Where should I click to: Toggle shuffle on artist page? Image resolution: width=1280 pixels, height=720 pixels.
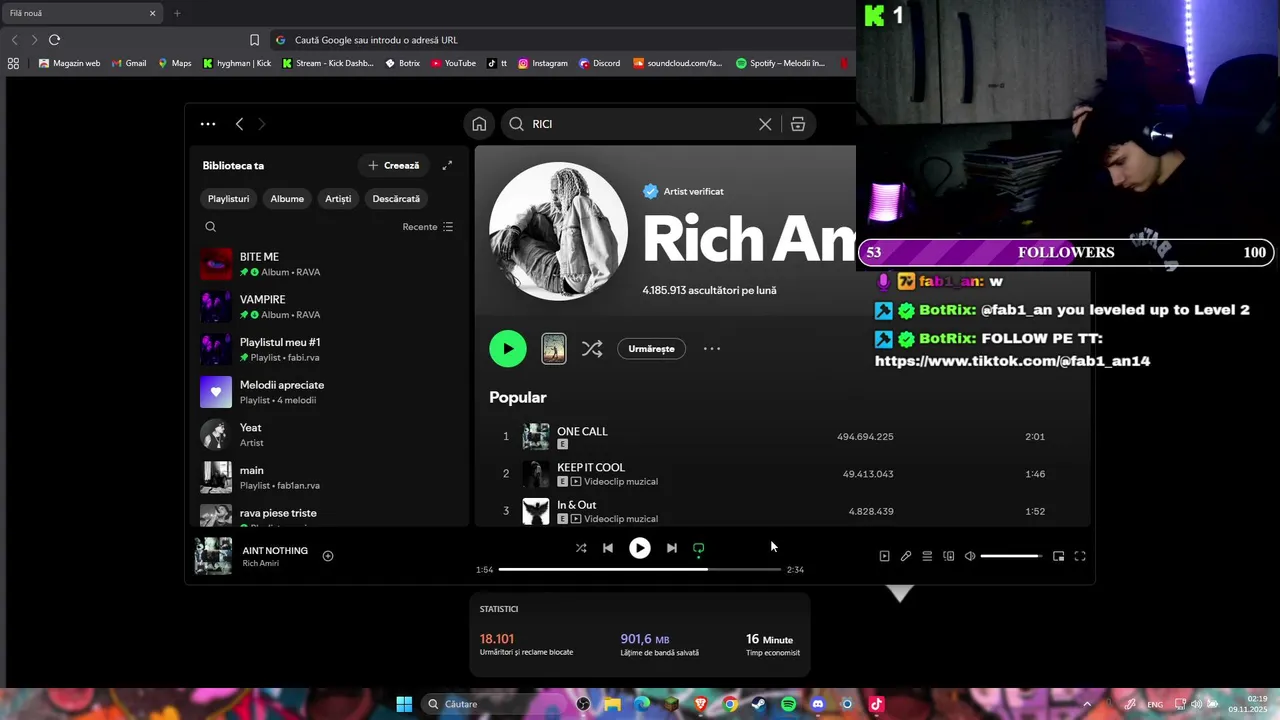click(592, 349)
